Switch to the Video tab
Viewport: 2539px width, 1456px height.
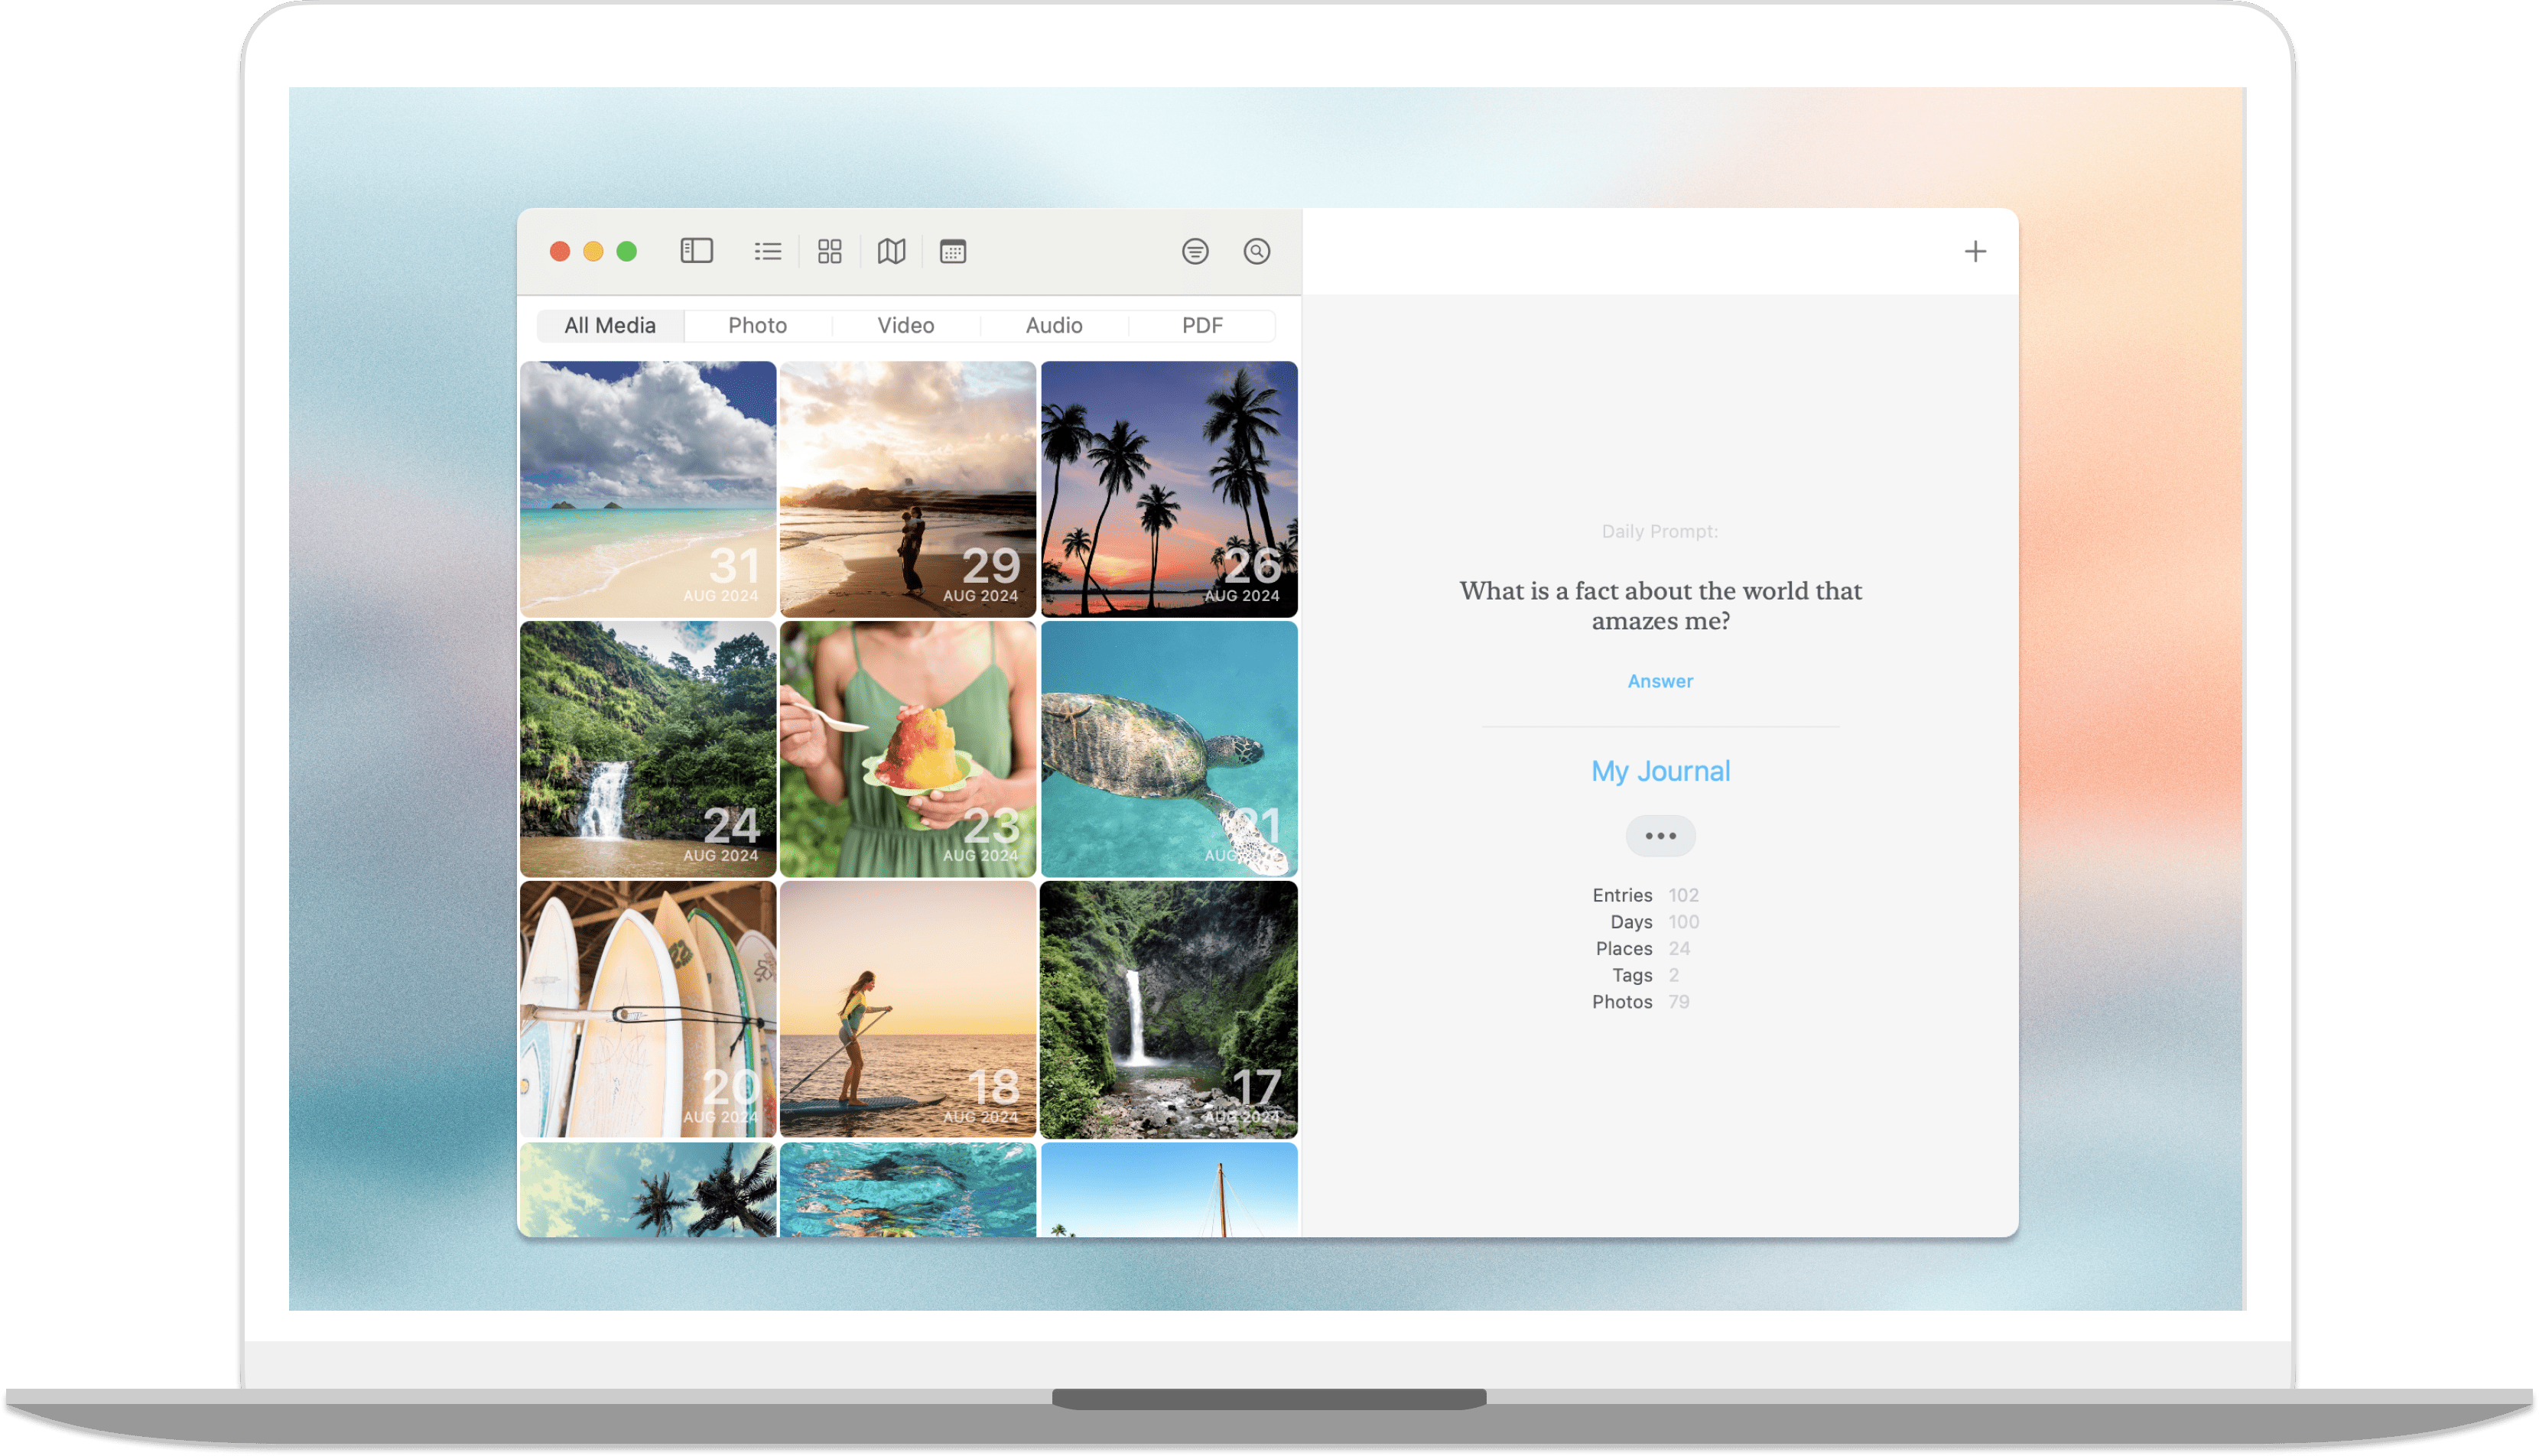pos(905,325)
